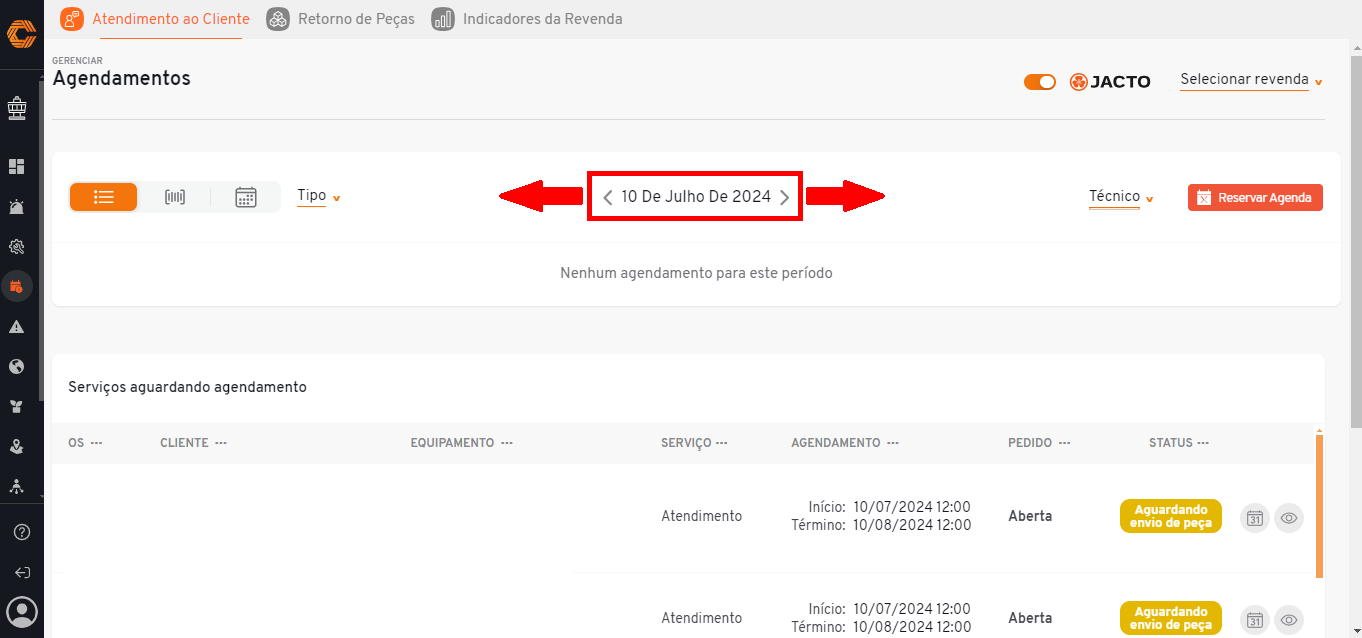Screen dimensions: 1362x638
Task: Click the JACTO brand logo
Action: click(1110, 82)
